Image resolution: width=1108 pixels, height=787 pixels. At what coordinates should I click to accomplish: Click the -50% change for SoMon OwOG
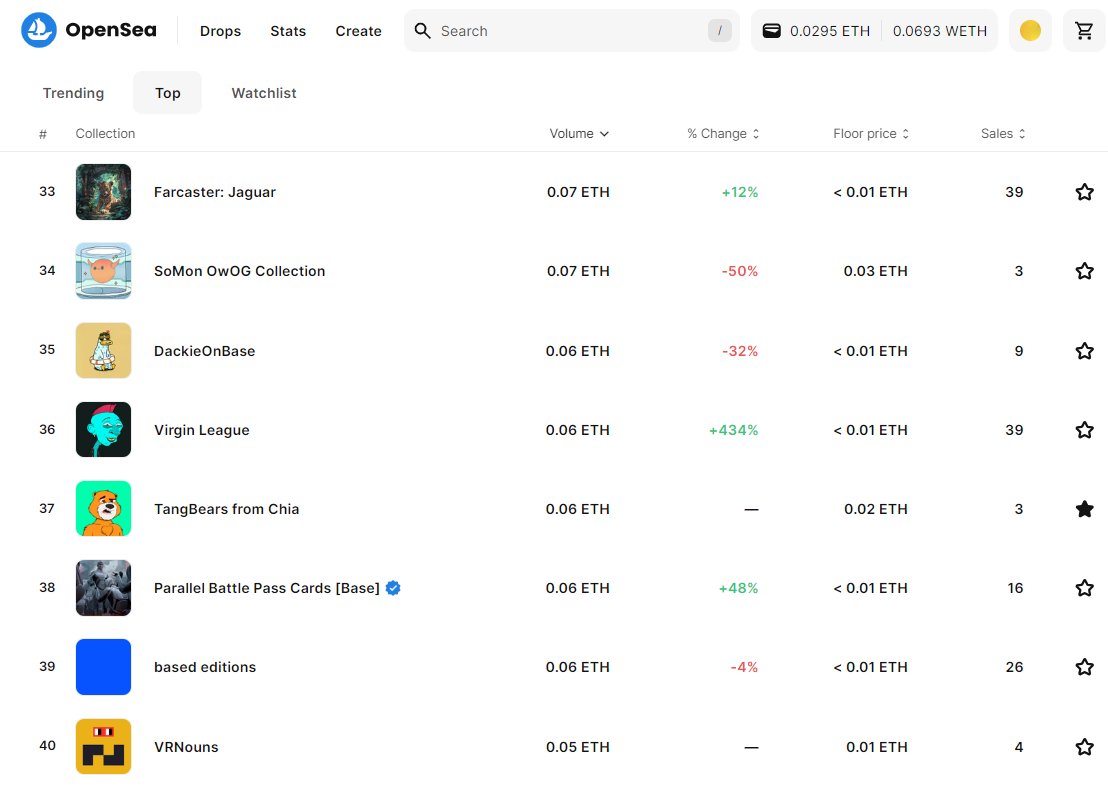click(x=739, y=271)
